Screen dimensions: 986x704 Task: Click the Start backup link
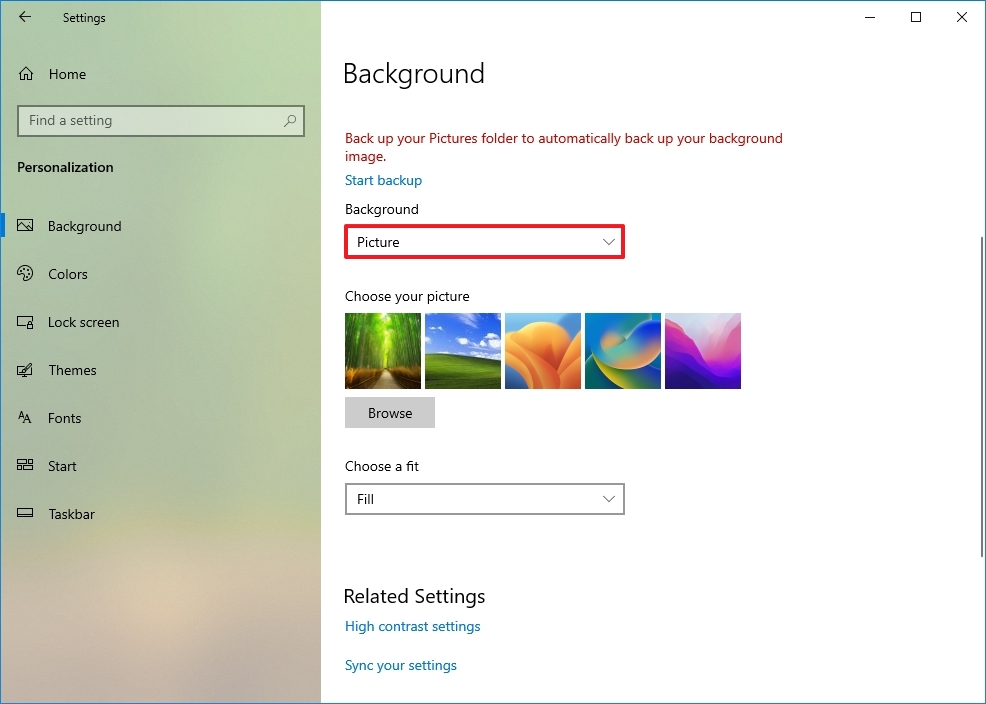coord(383,180)
